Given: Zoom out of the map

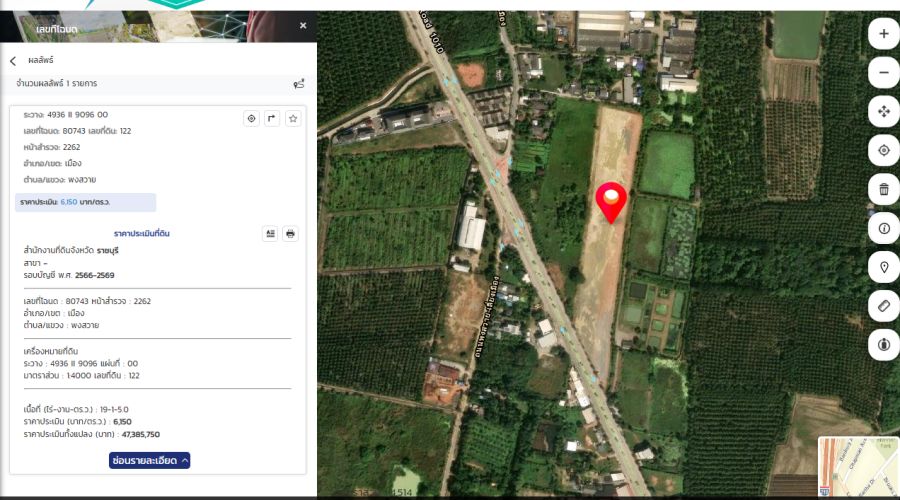Looking at the screenshot, I should click(x=883, y=73).
